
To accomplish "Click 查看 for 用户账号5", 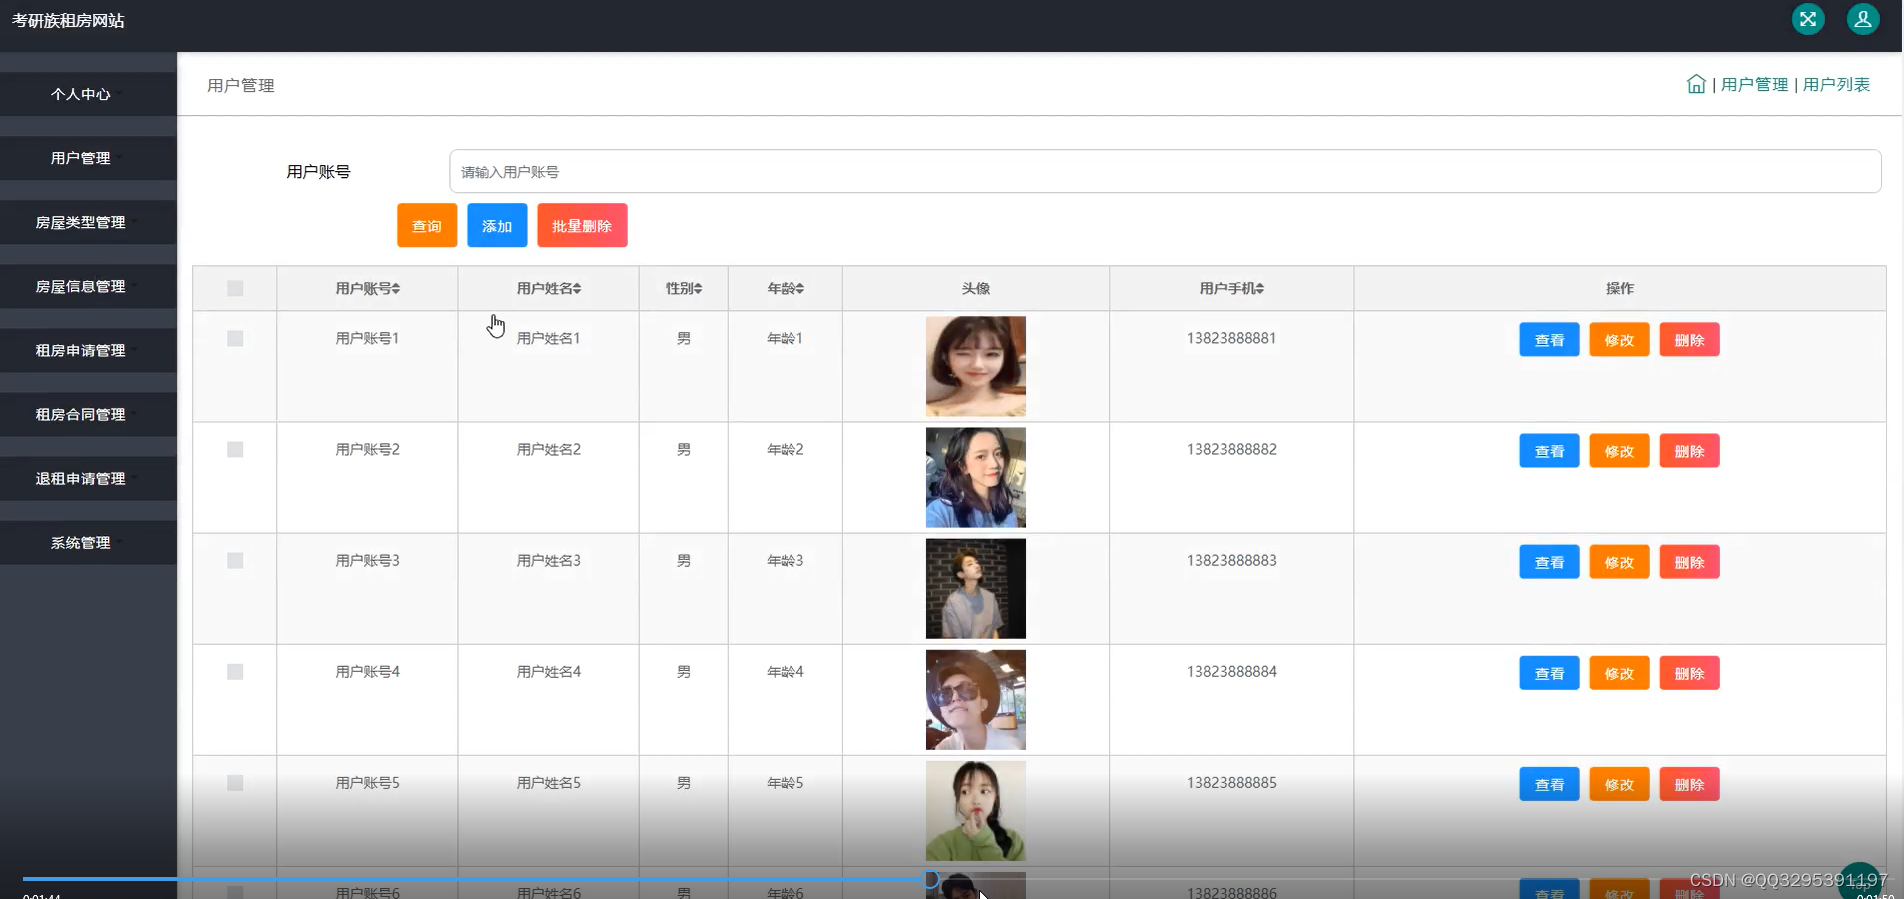I will pos(1549,784).
